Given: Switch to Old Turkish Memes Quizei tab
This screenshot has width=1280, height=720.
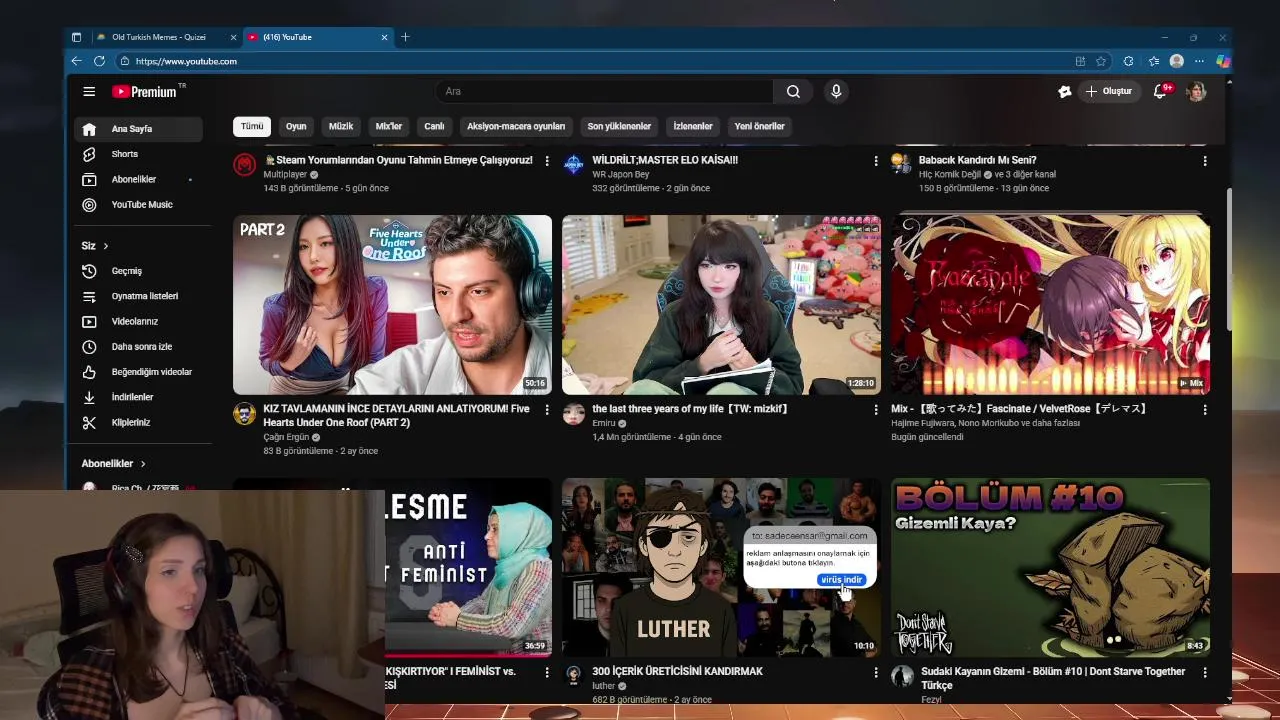Looking at the screenshot, I should (166, 37).
